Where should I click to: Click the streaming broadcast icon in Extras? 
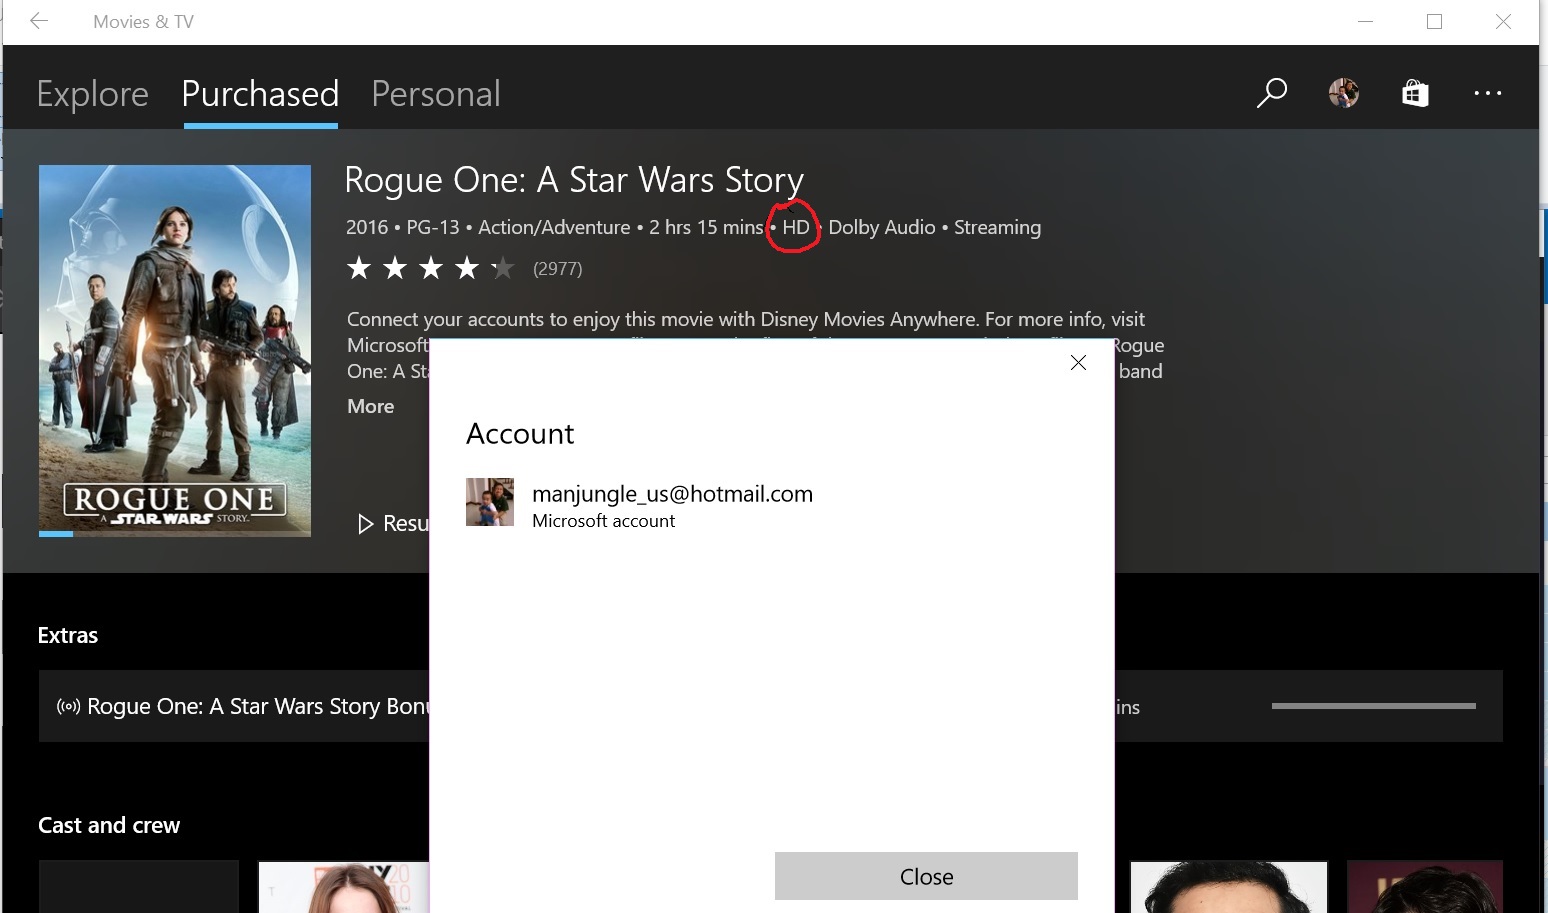tap(68, 706)
